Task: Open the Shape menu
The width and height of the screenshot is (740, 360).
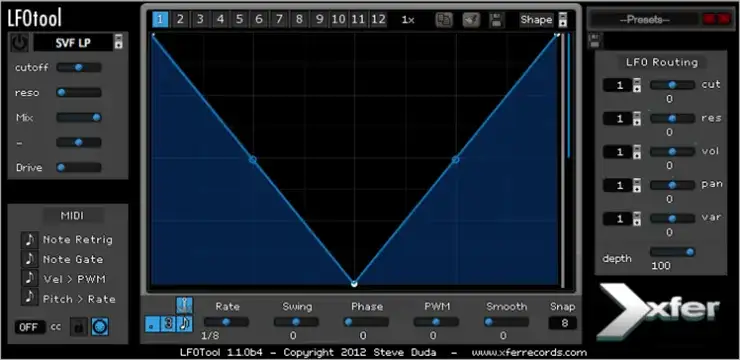Action: click(537, 20)
